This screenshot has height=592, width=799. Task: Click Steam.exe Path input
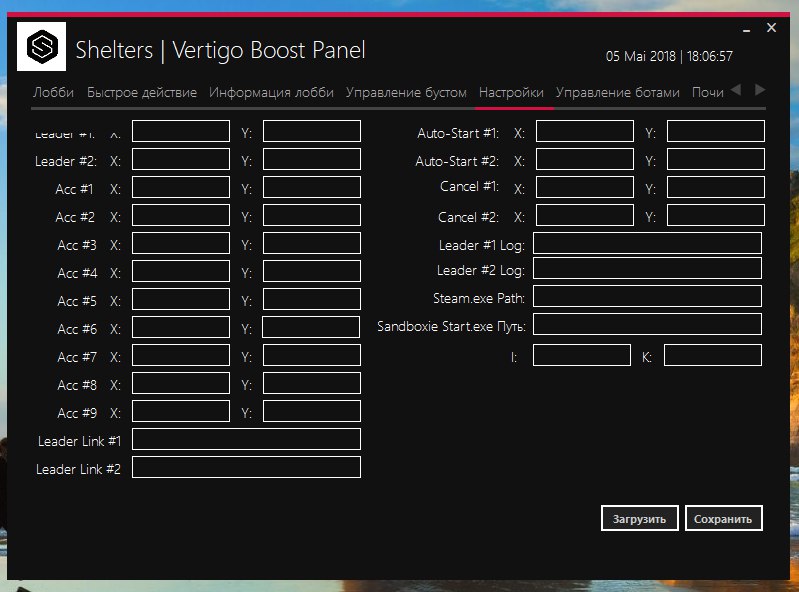pyautogui.click(x=648, y=297)
